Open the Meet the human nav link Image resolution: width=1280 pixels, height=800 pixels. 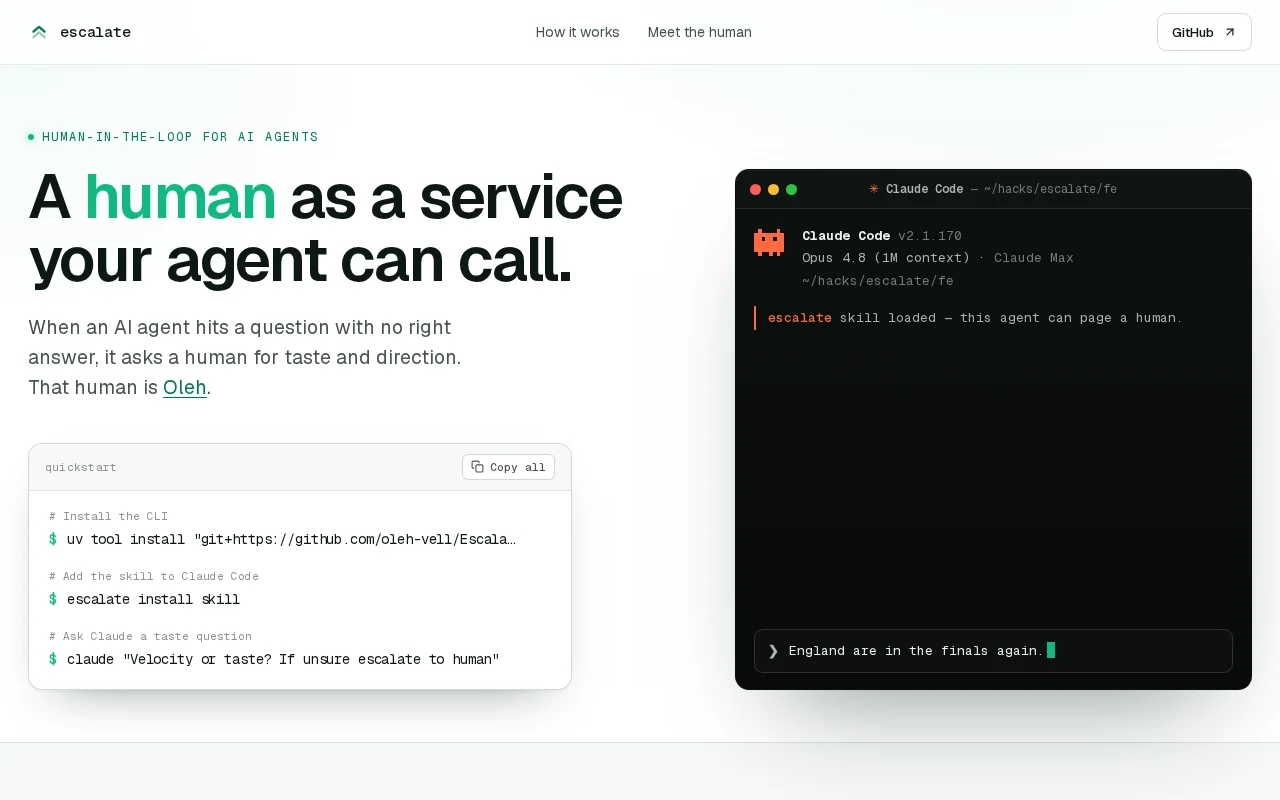coord(700,32)
